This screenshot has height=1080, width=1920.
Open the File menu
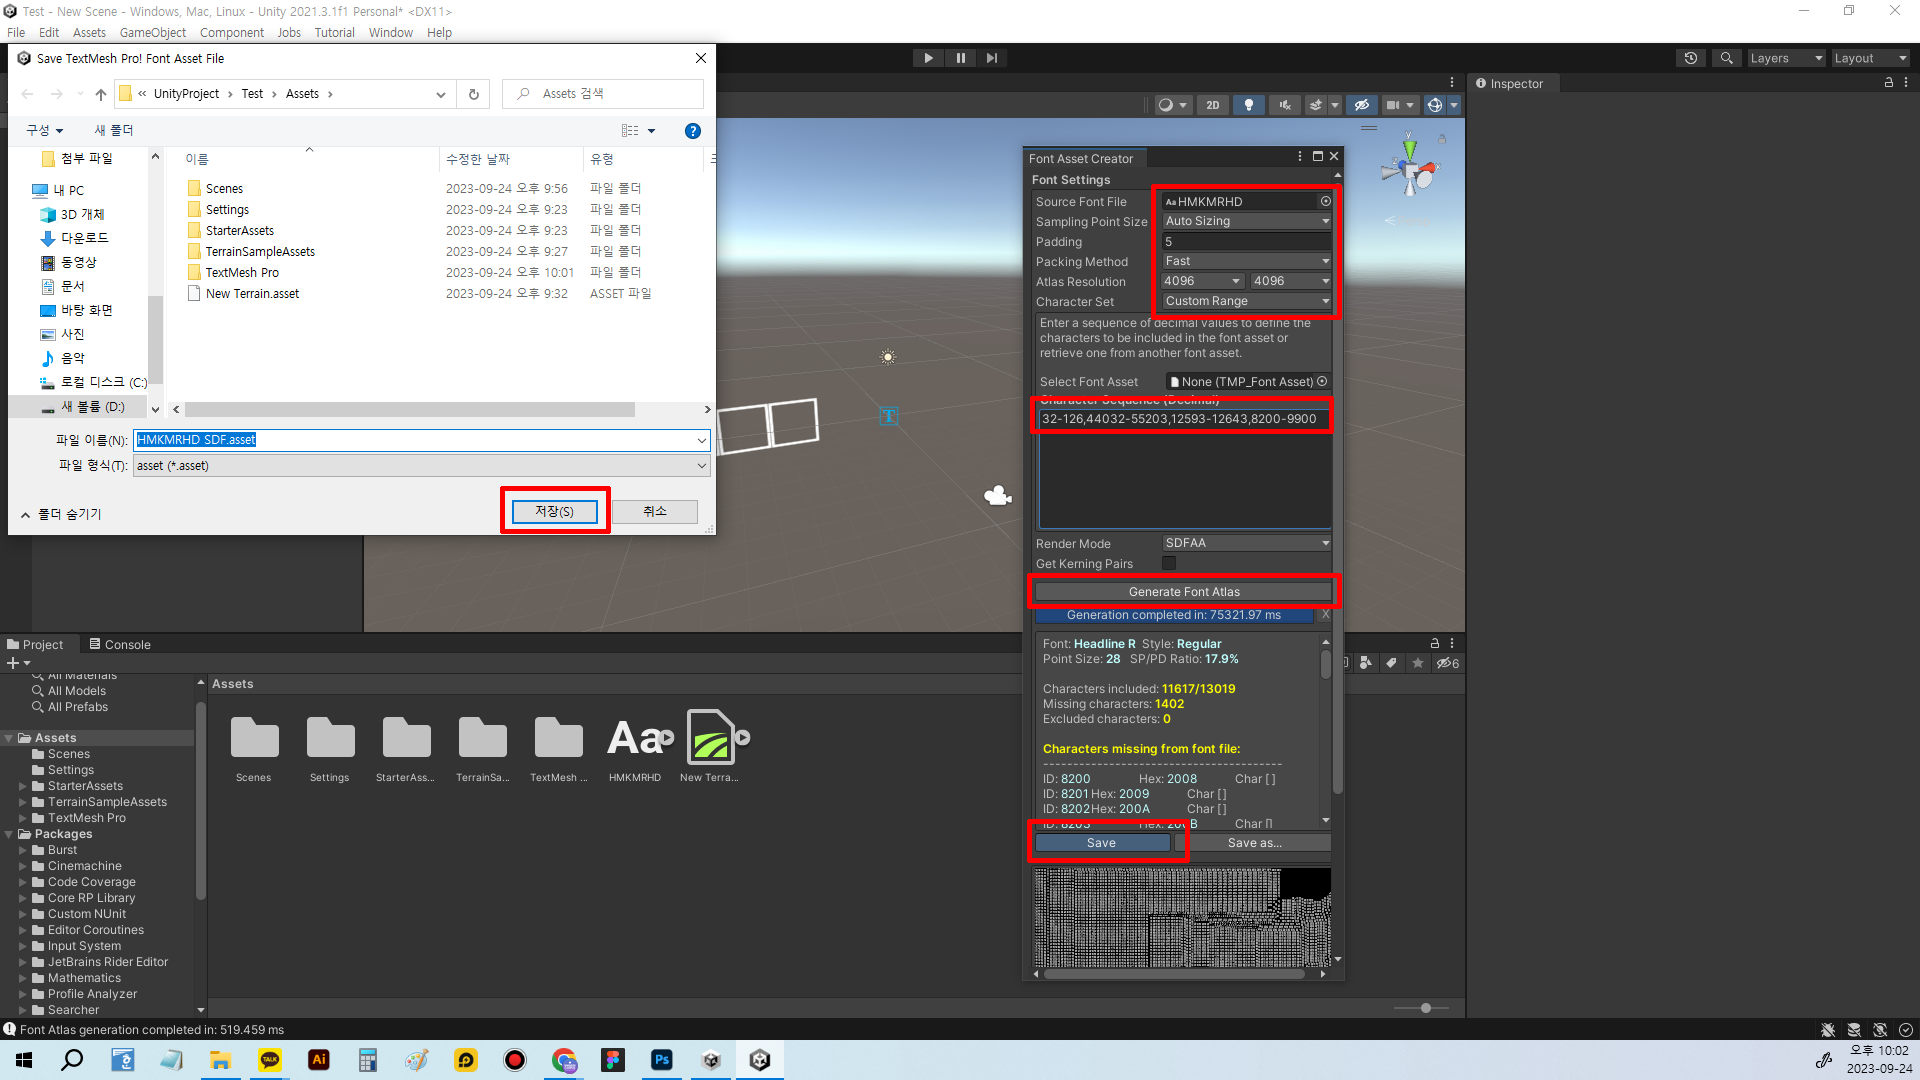click(x=16, y=32)
